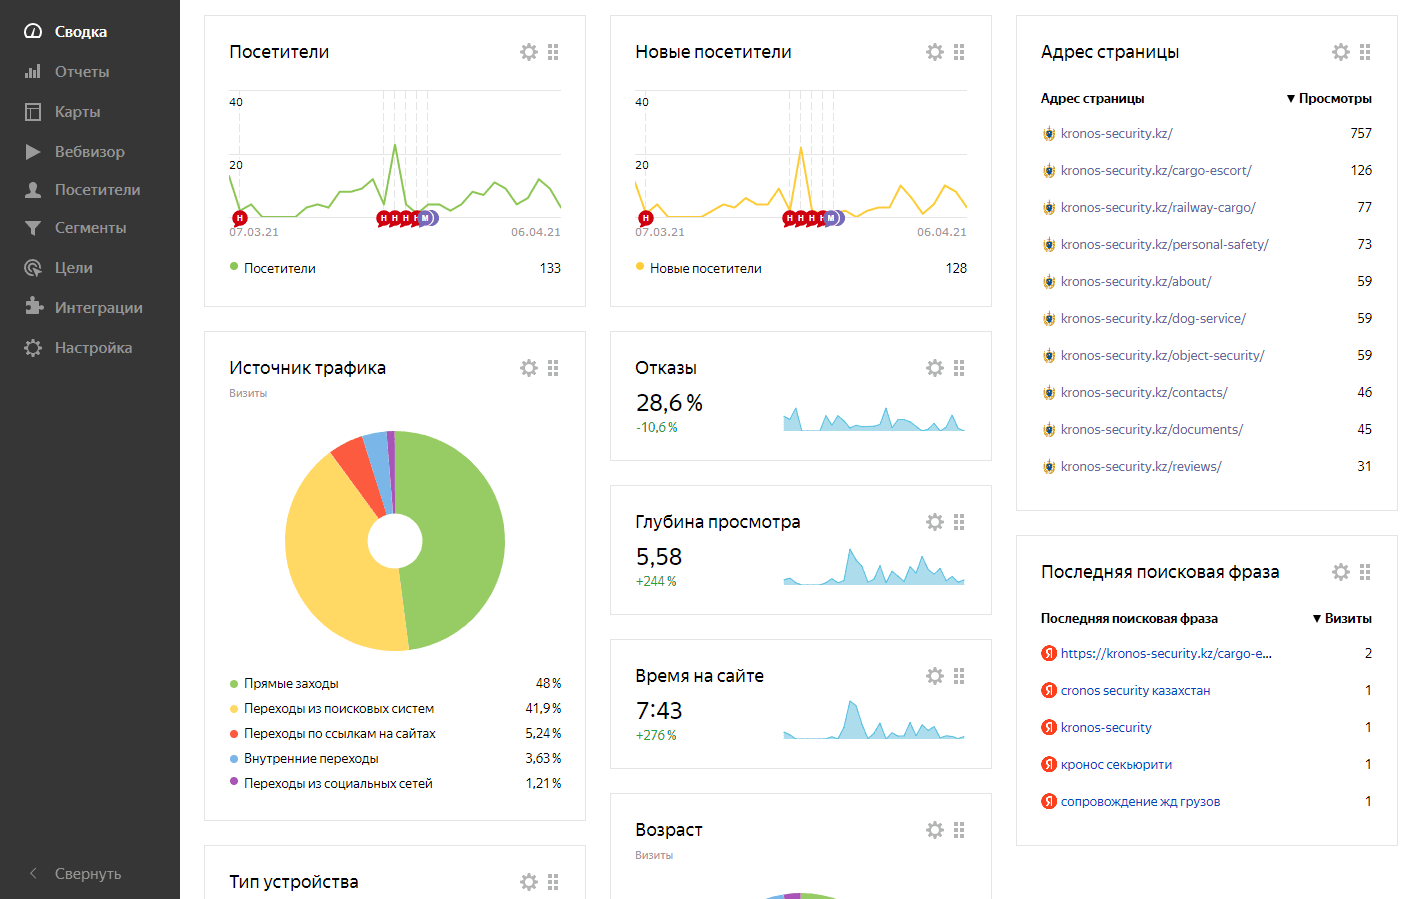
Task: Click red marker at 07.03.21 on Посетители chart
Action: 239,218
